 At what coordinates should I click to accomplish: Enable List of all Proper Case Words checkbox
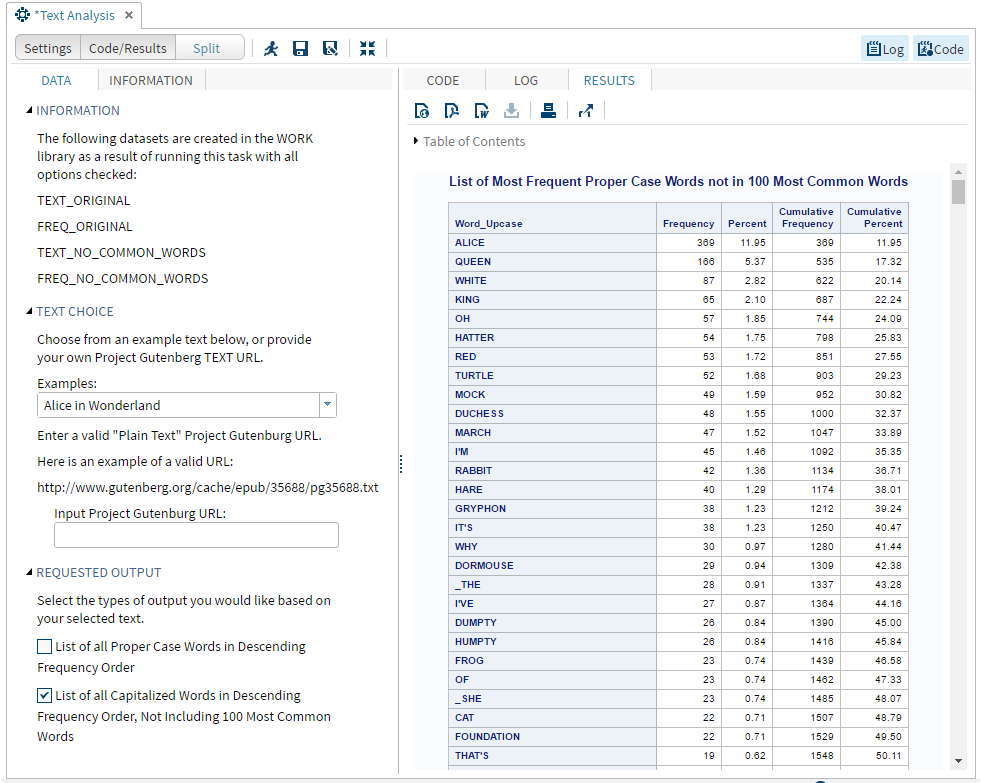click(x=45, y=647)
